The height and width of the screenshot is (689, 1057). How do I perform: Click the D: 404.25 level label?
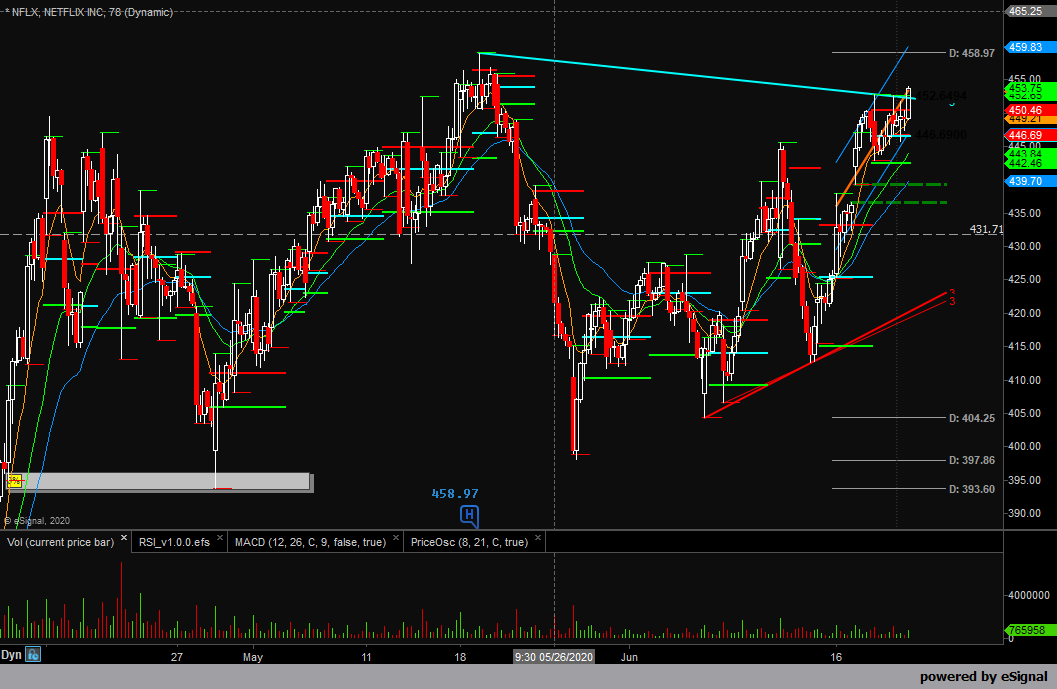tap(971, 418)
